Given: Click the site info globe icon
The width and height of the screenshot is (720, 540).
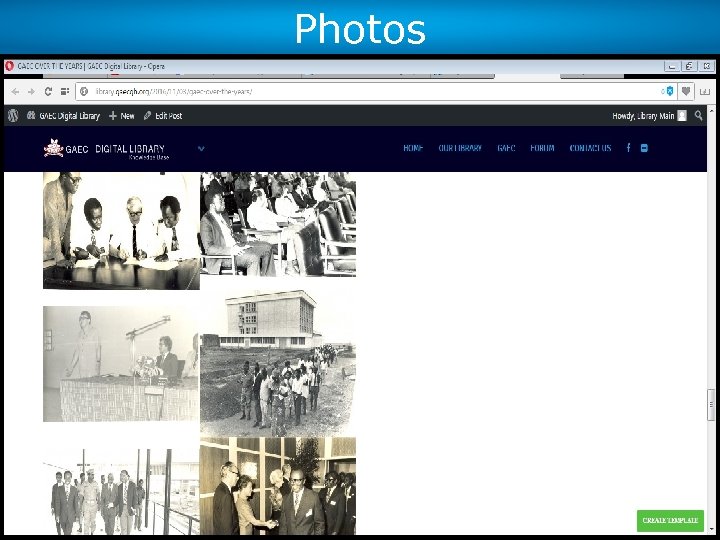Looking at the screenshot, I should (x=84, y=91).
